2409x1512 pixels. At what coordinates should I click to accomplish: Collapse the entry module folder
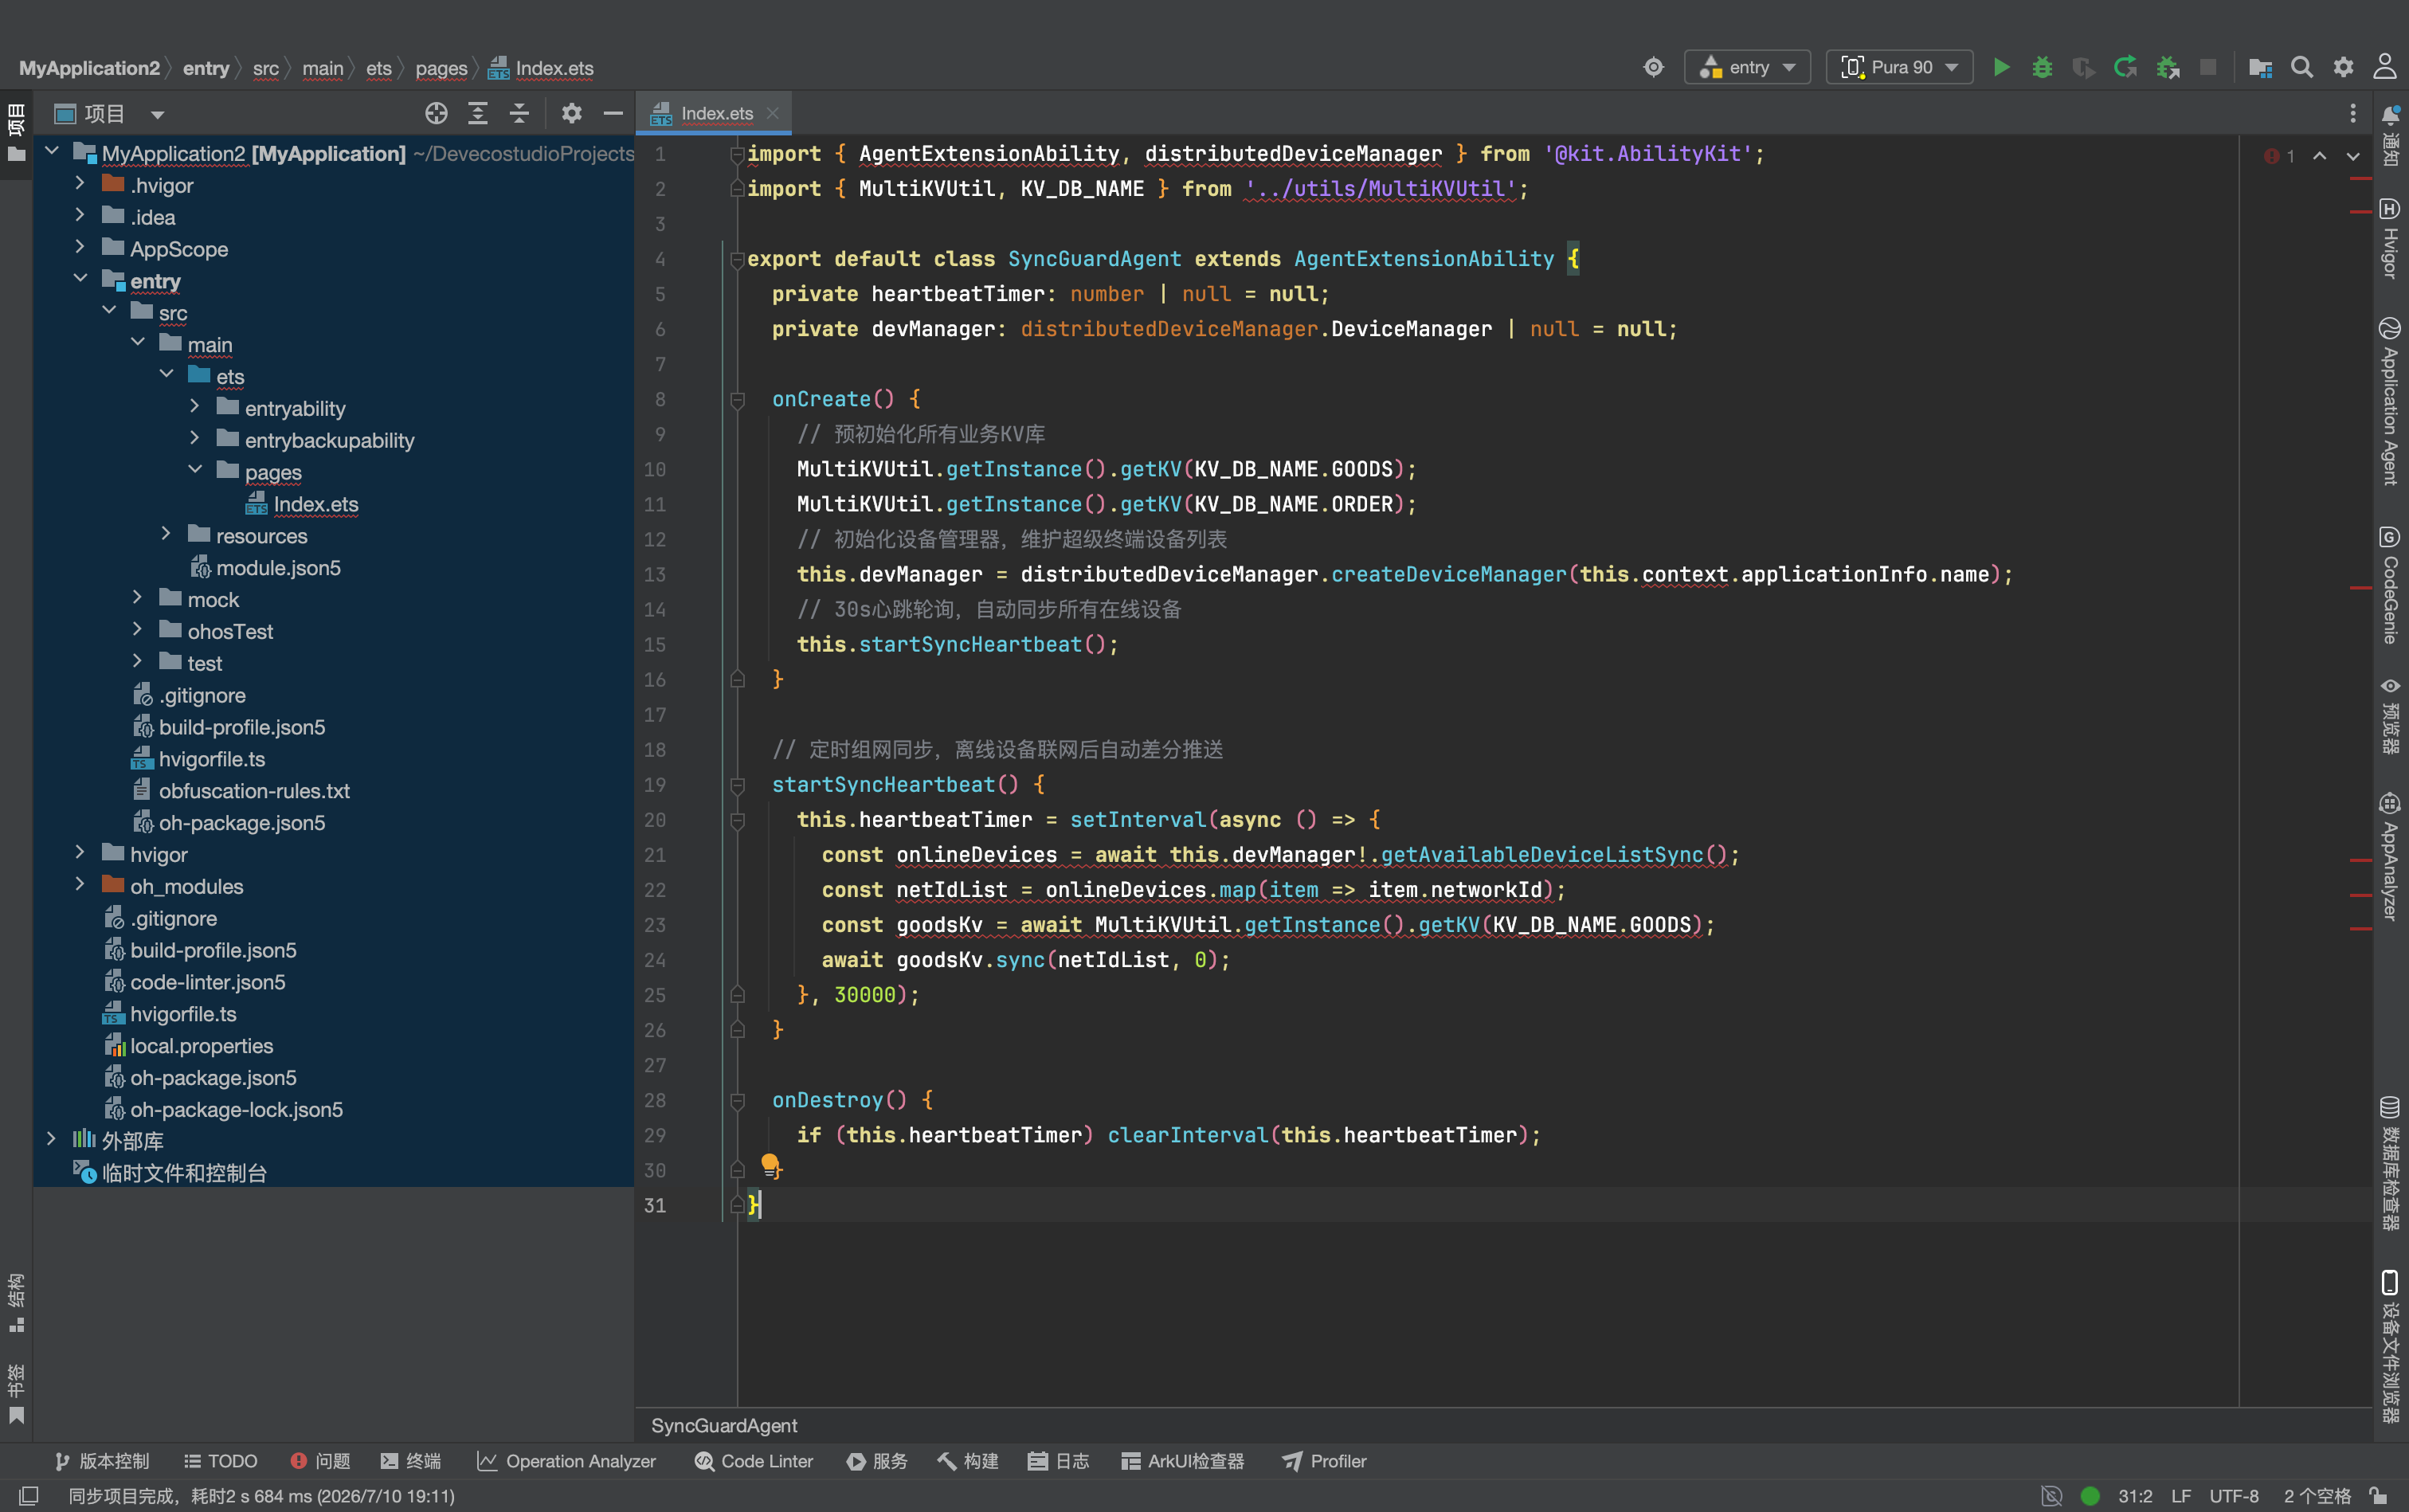(80, 279)
